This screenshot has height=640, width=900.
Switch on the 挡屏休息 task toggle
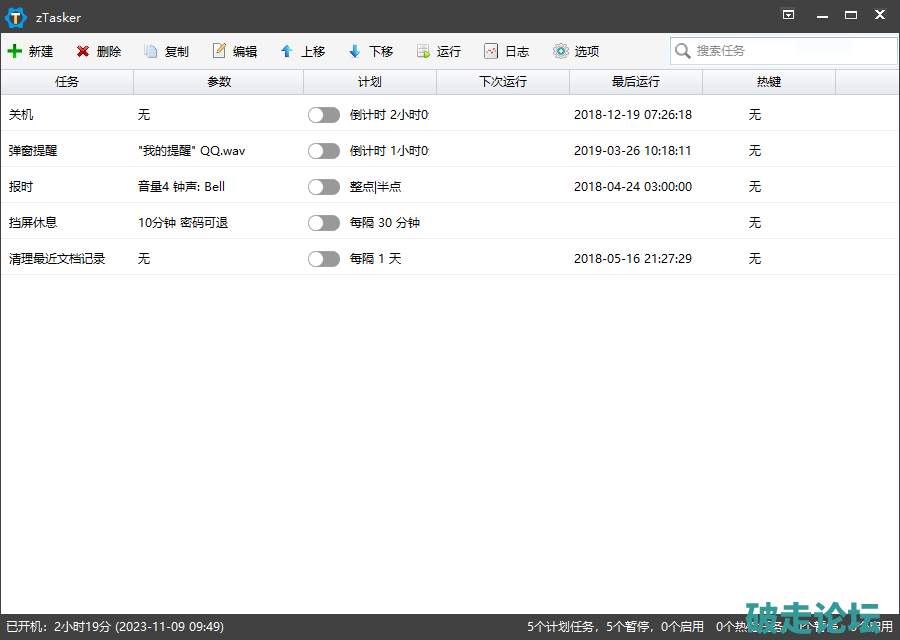click(324, 223)
